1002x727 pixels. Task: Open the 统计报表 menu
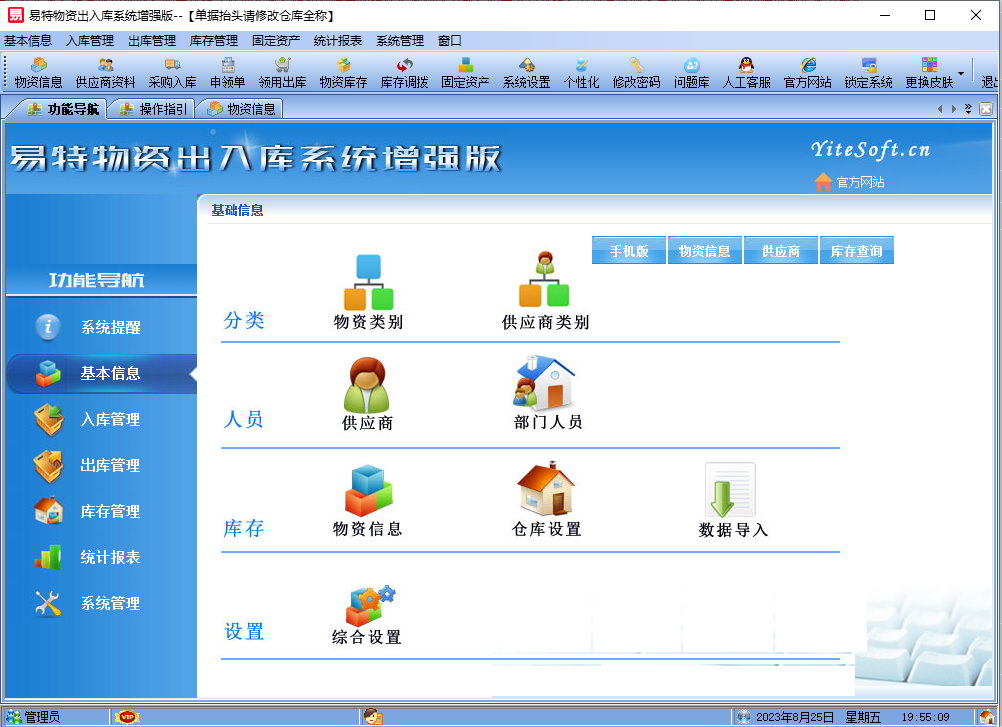pos(338,41)
